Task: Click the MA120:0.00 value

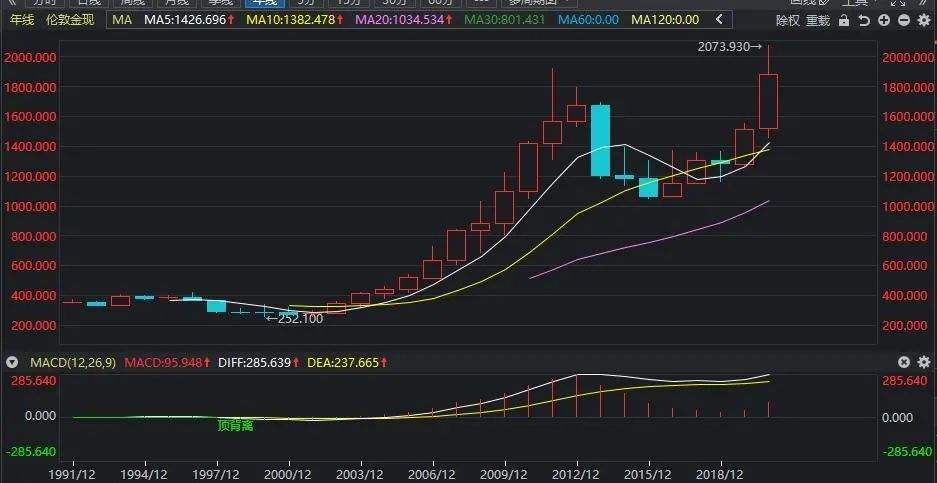Action: coord(665,20)
